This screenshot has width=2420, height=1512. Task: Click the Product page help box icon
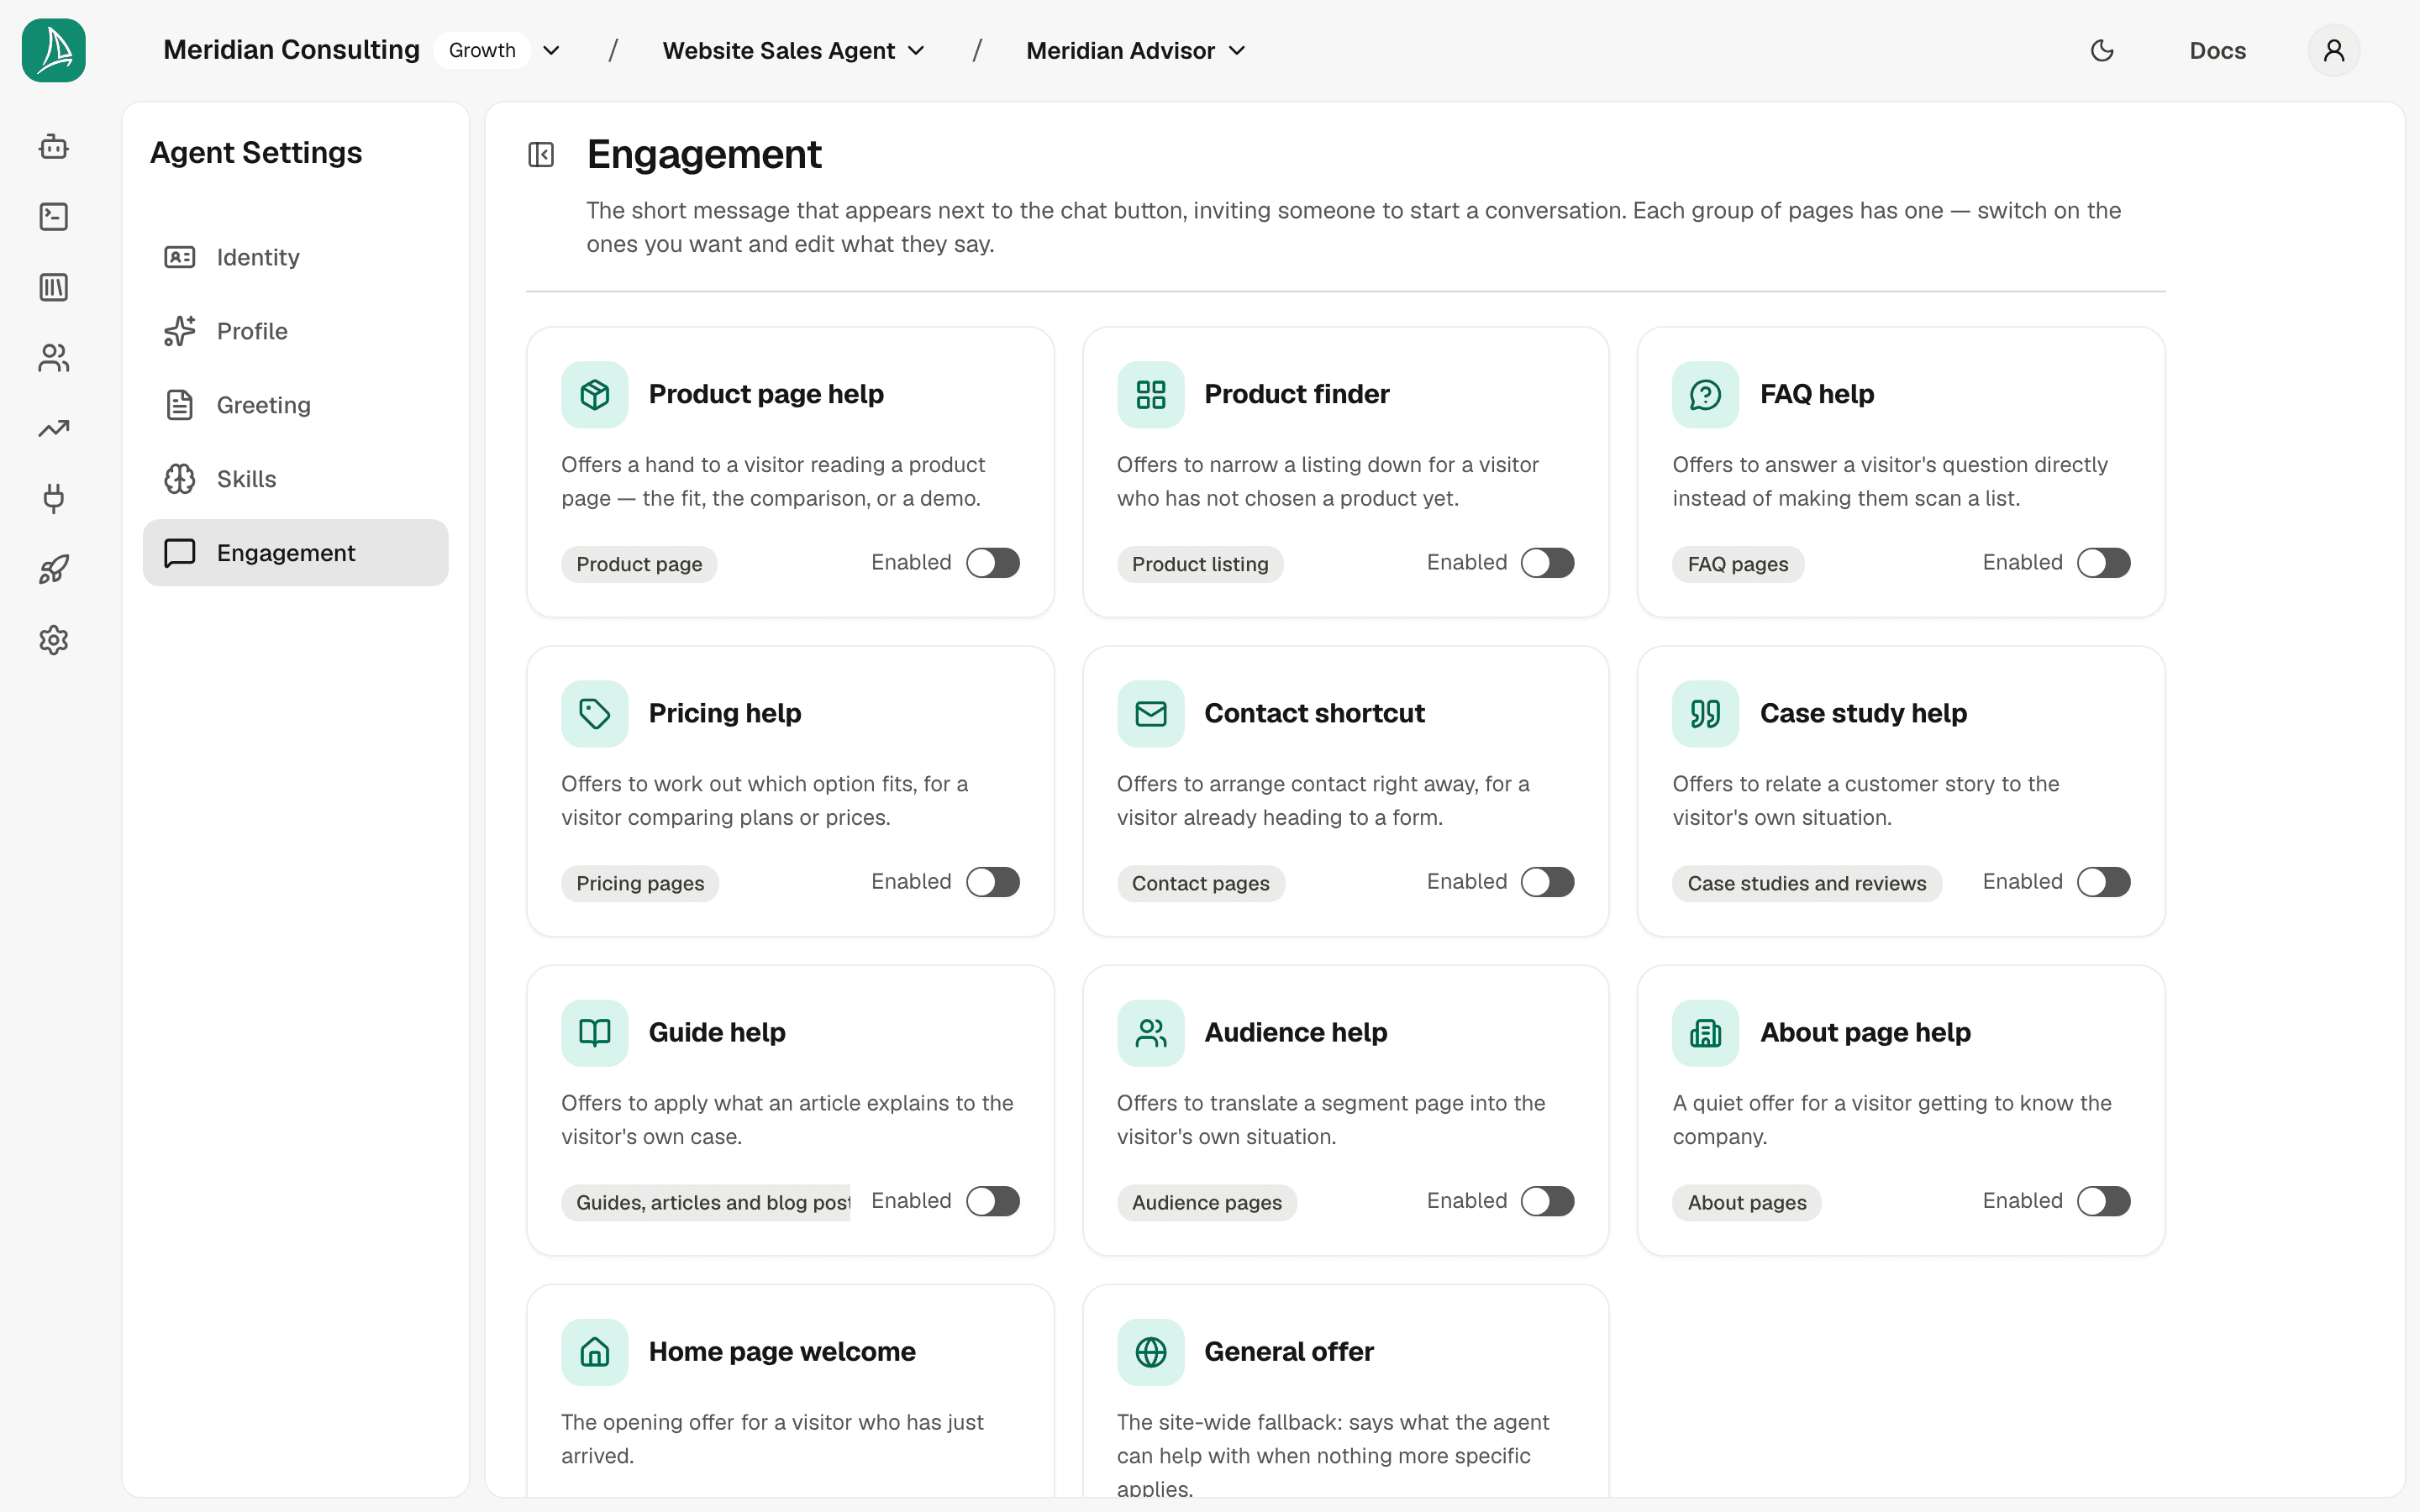[x=595, y=394]
